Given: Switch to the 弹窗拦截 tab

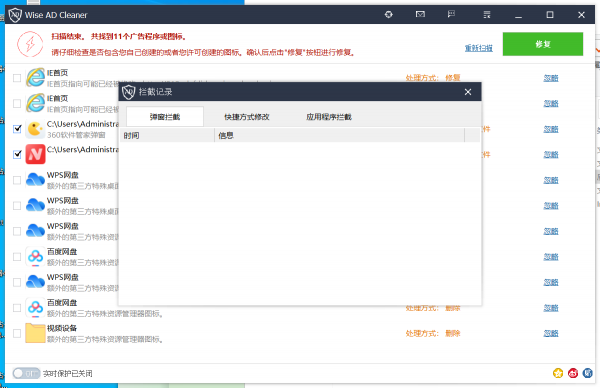Looking at the screenshot, I should [x=165, y=117].
